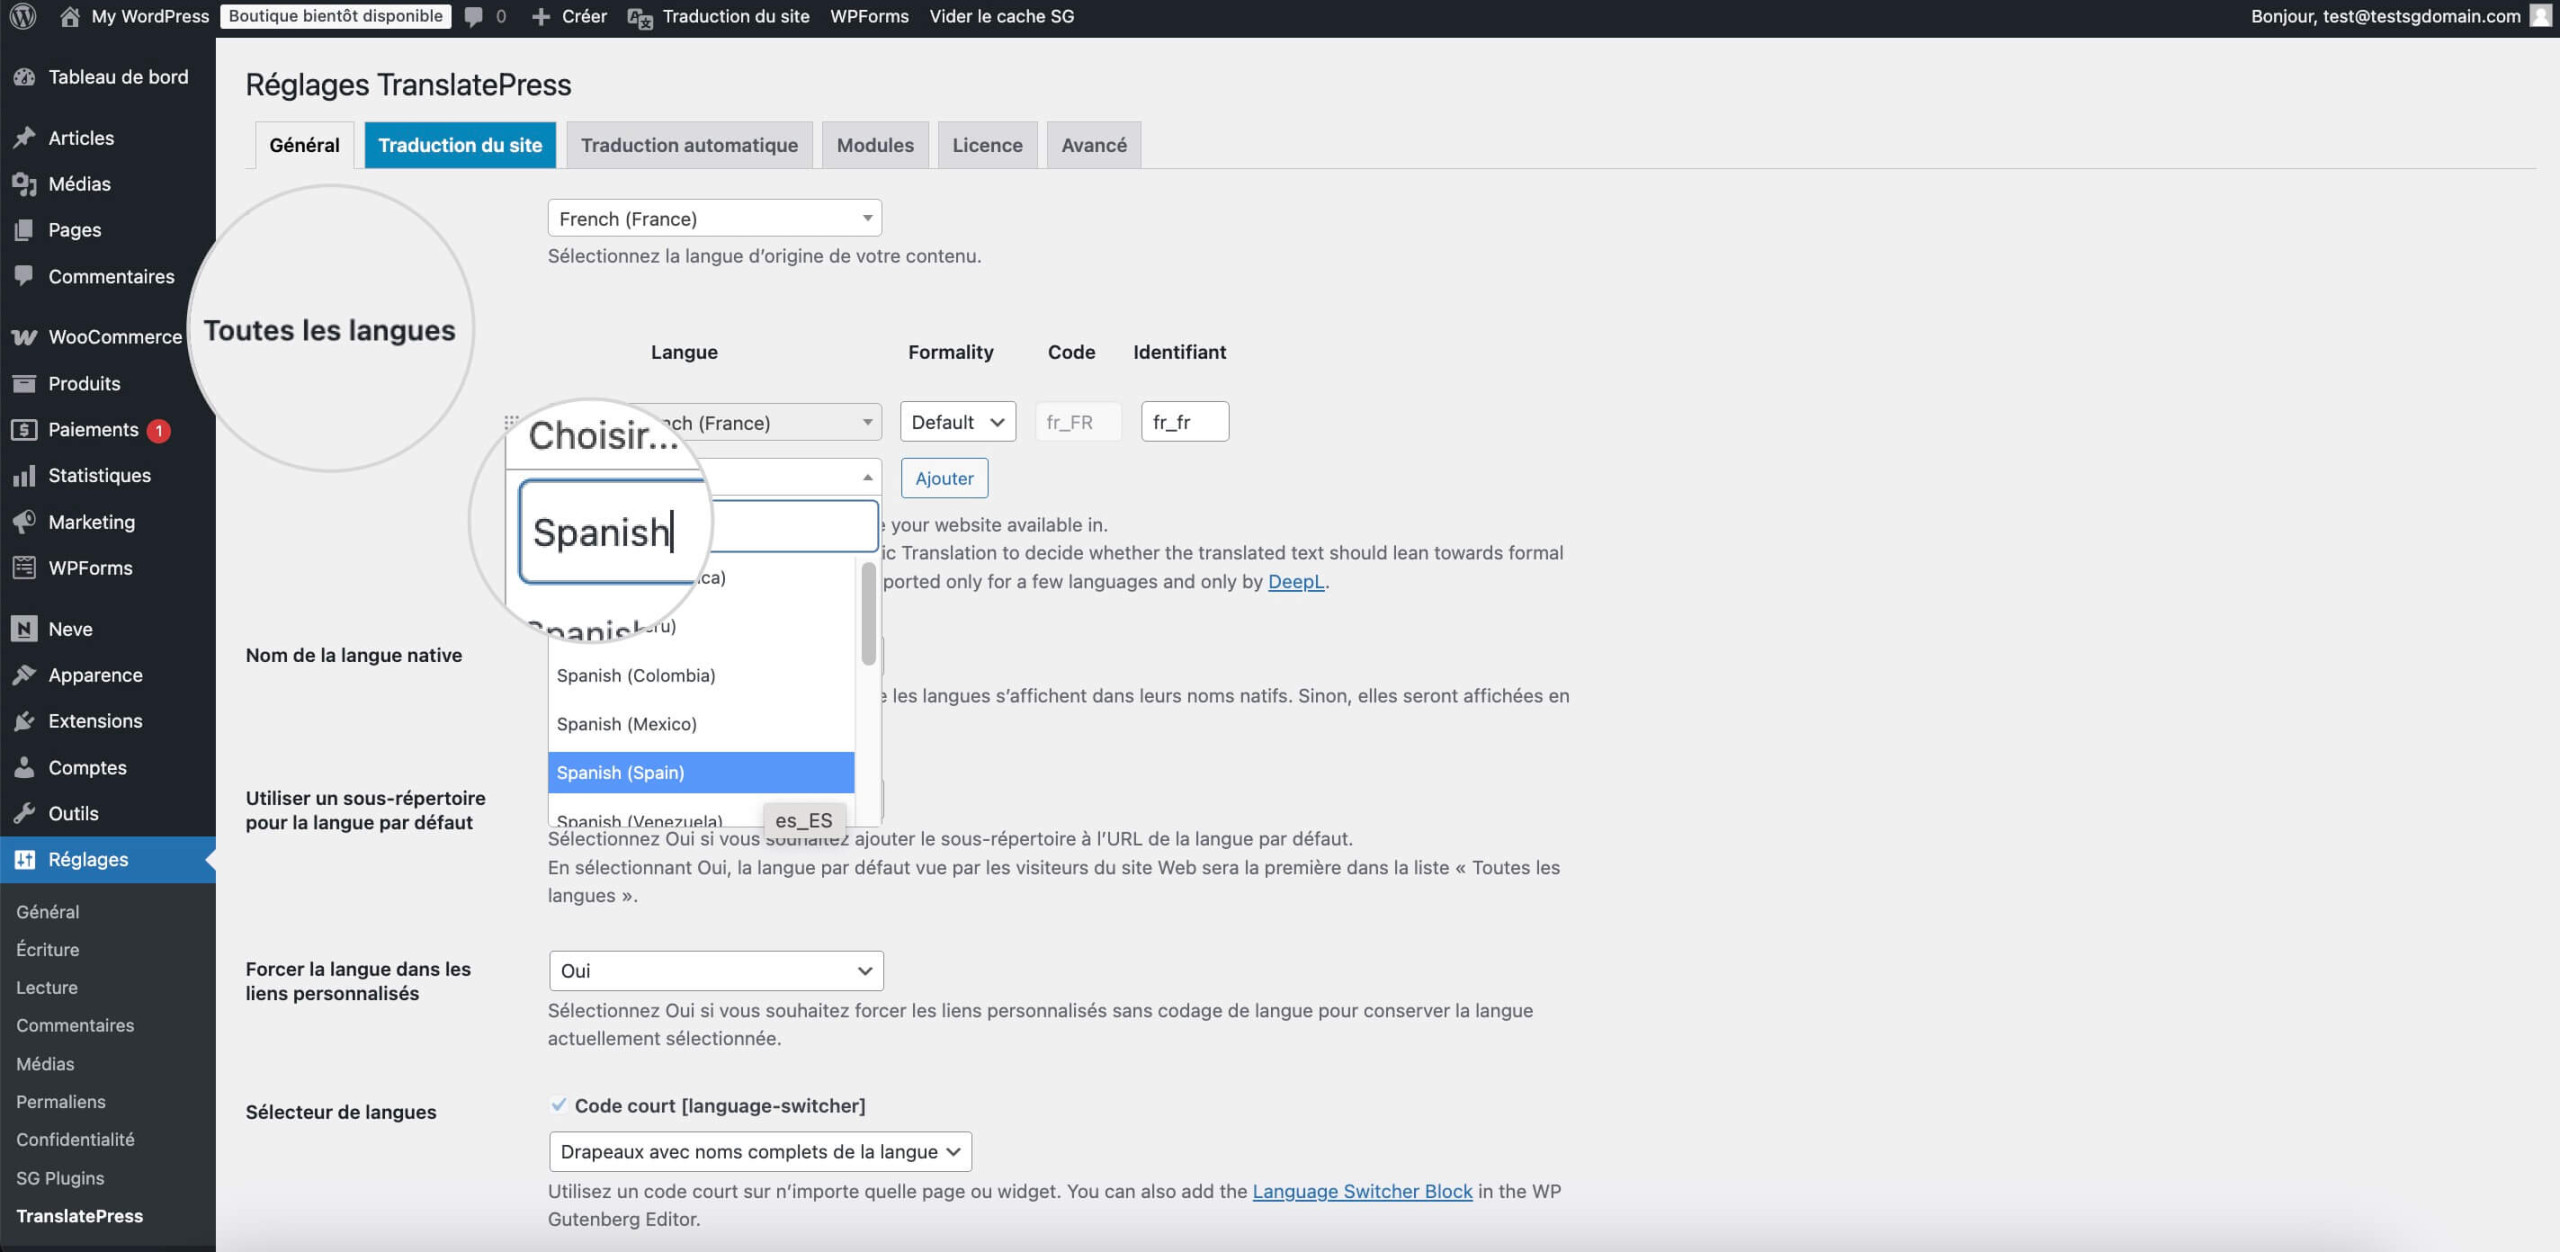Click the user avatar icon at top right
This screenshot has width=2560, height=1252.
(x=2541, y=16)
